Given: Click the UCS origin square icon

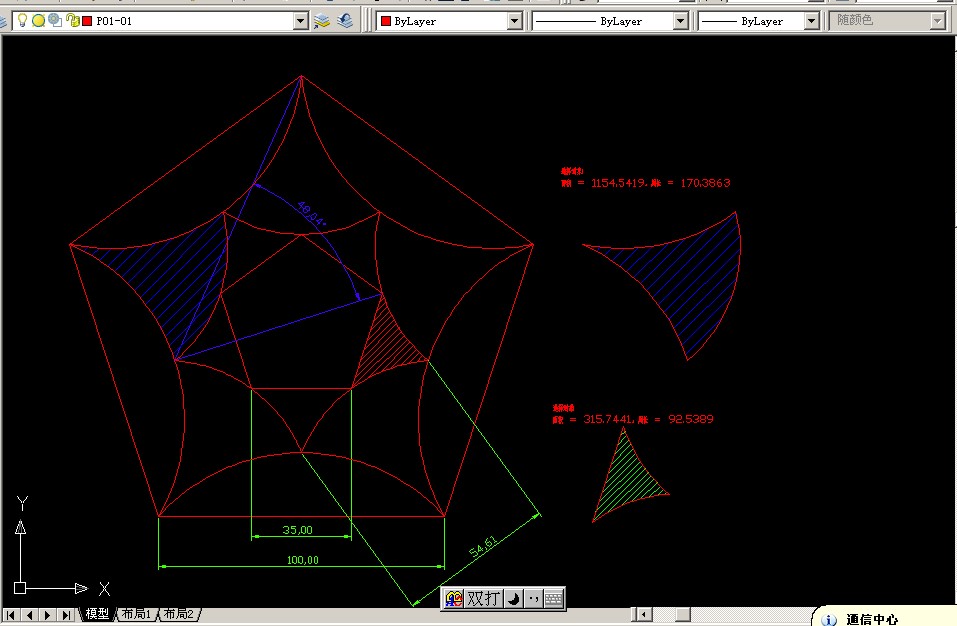Looking at the screenshot, I should 20,588.
